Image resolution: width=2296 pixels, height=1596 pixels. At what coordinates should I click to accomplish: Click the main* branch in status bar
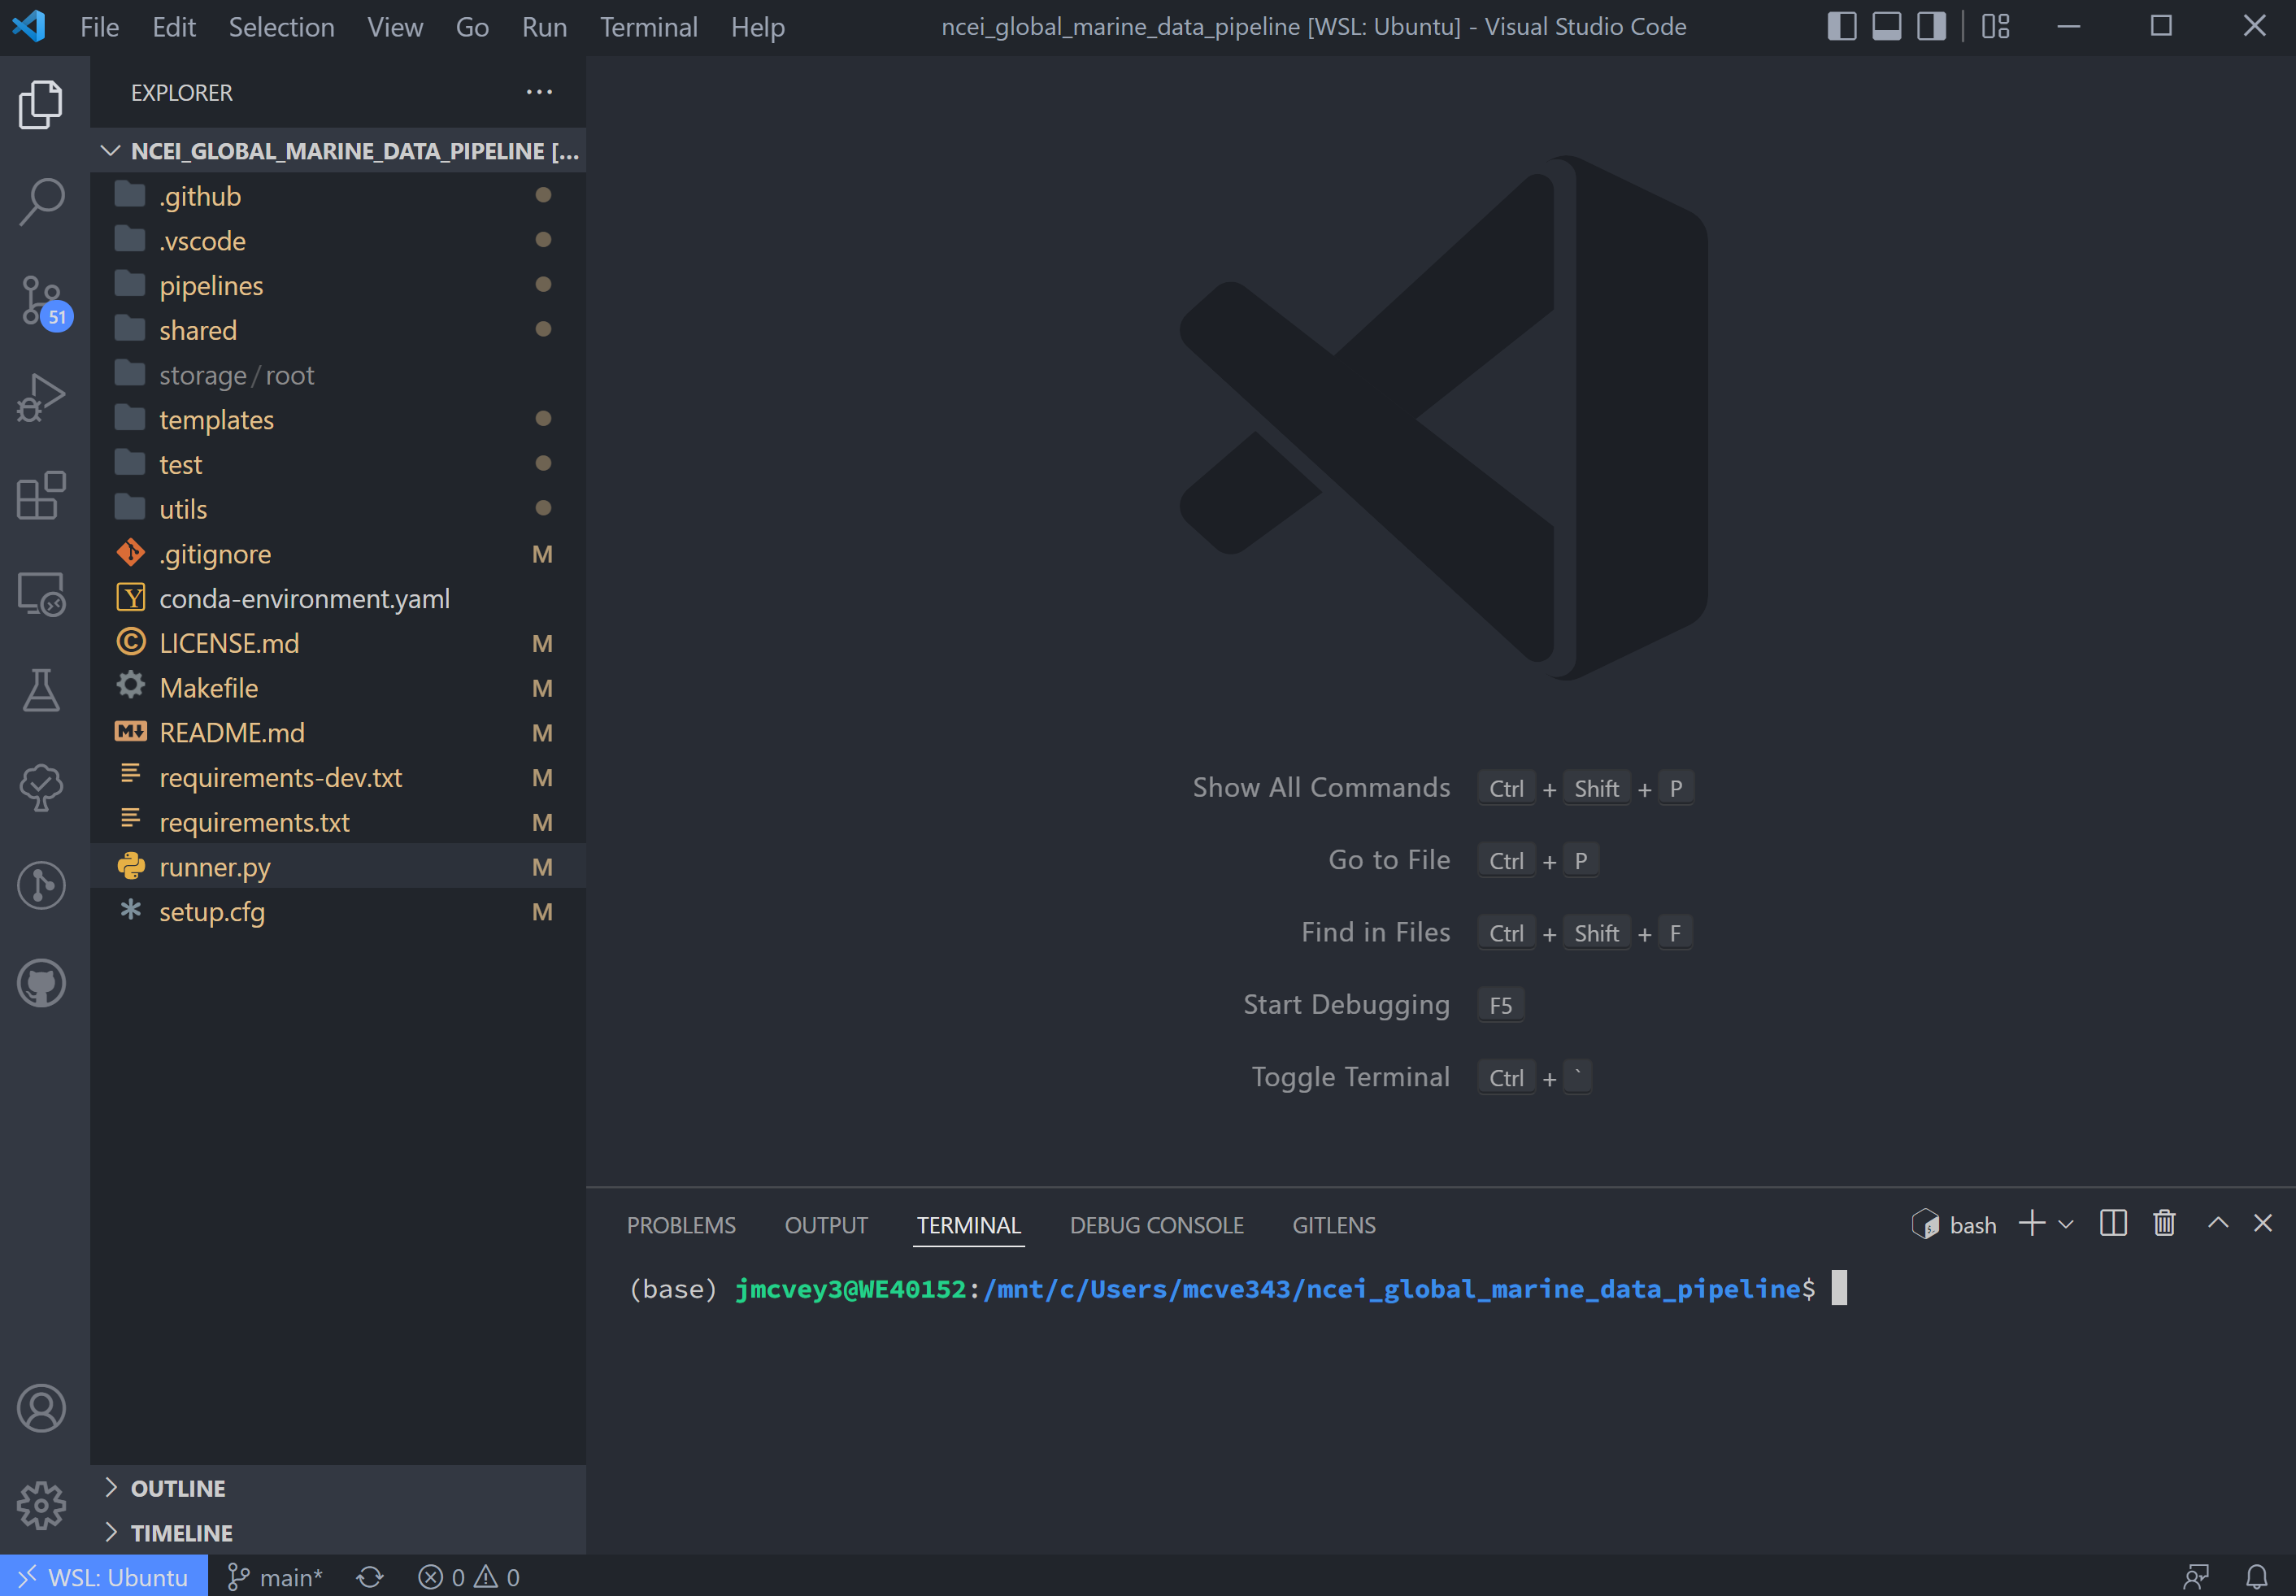coord(275,1577)
